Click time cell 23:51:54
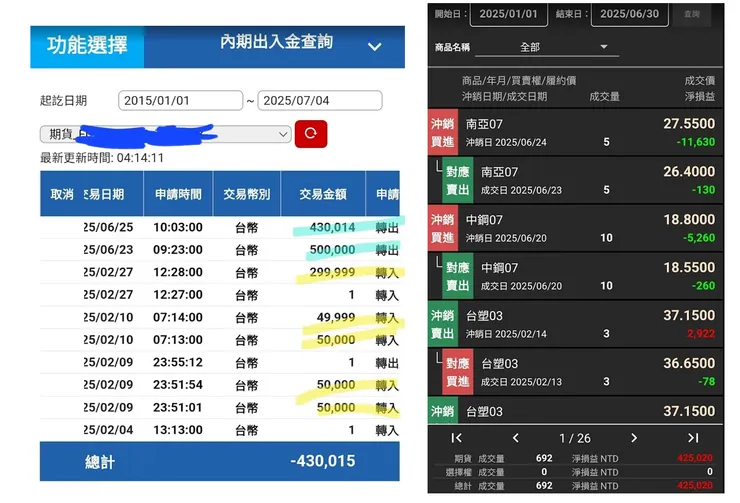Screen dimensions: 740x503 (178, 385)
